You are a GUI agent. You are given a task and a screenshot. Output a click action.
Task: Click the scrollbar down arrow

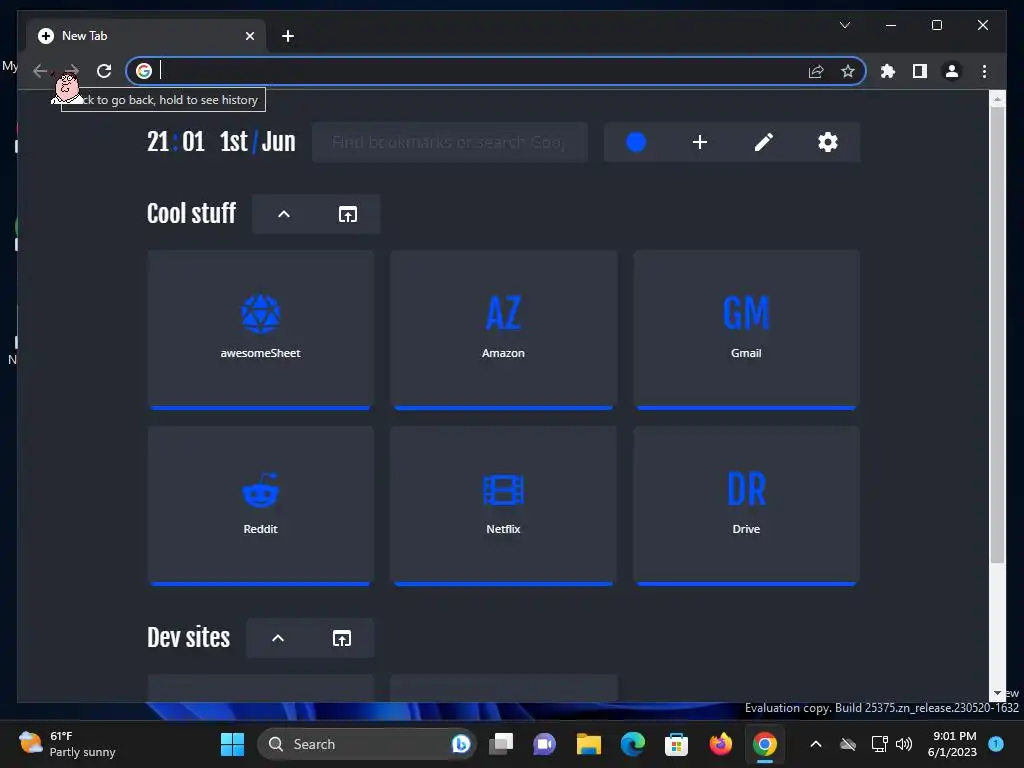tap(997, 693)
